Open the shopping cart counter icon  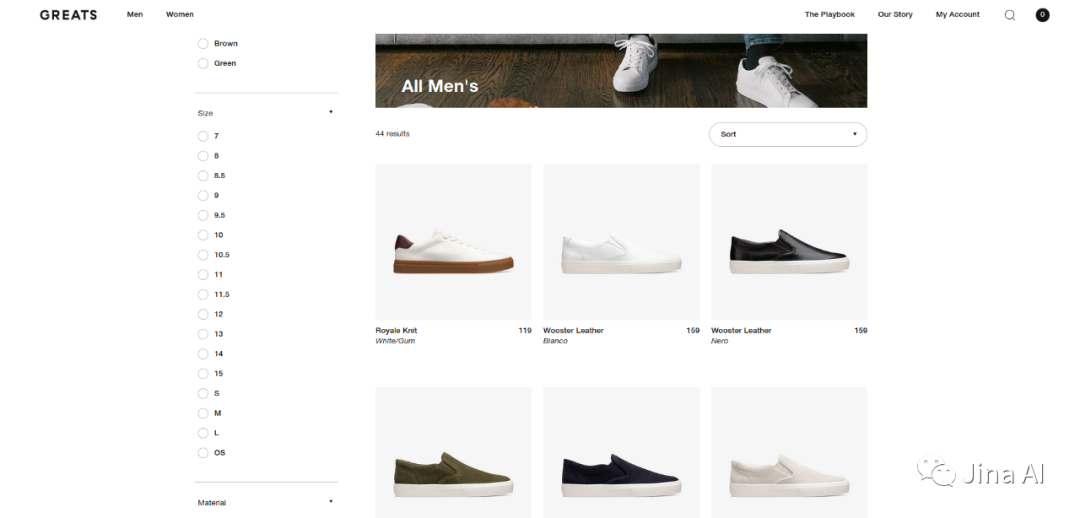pos(1042,14)
